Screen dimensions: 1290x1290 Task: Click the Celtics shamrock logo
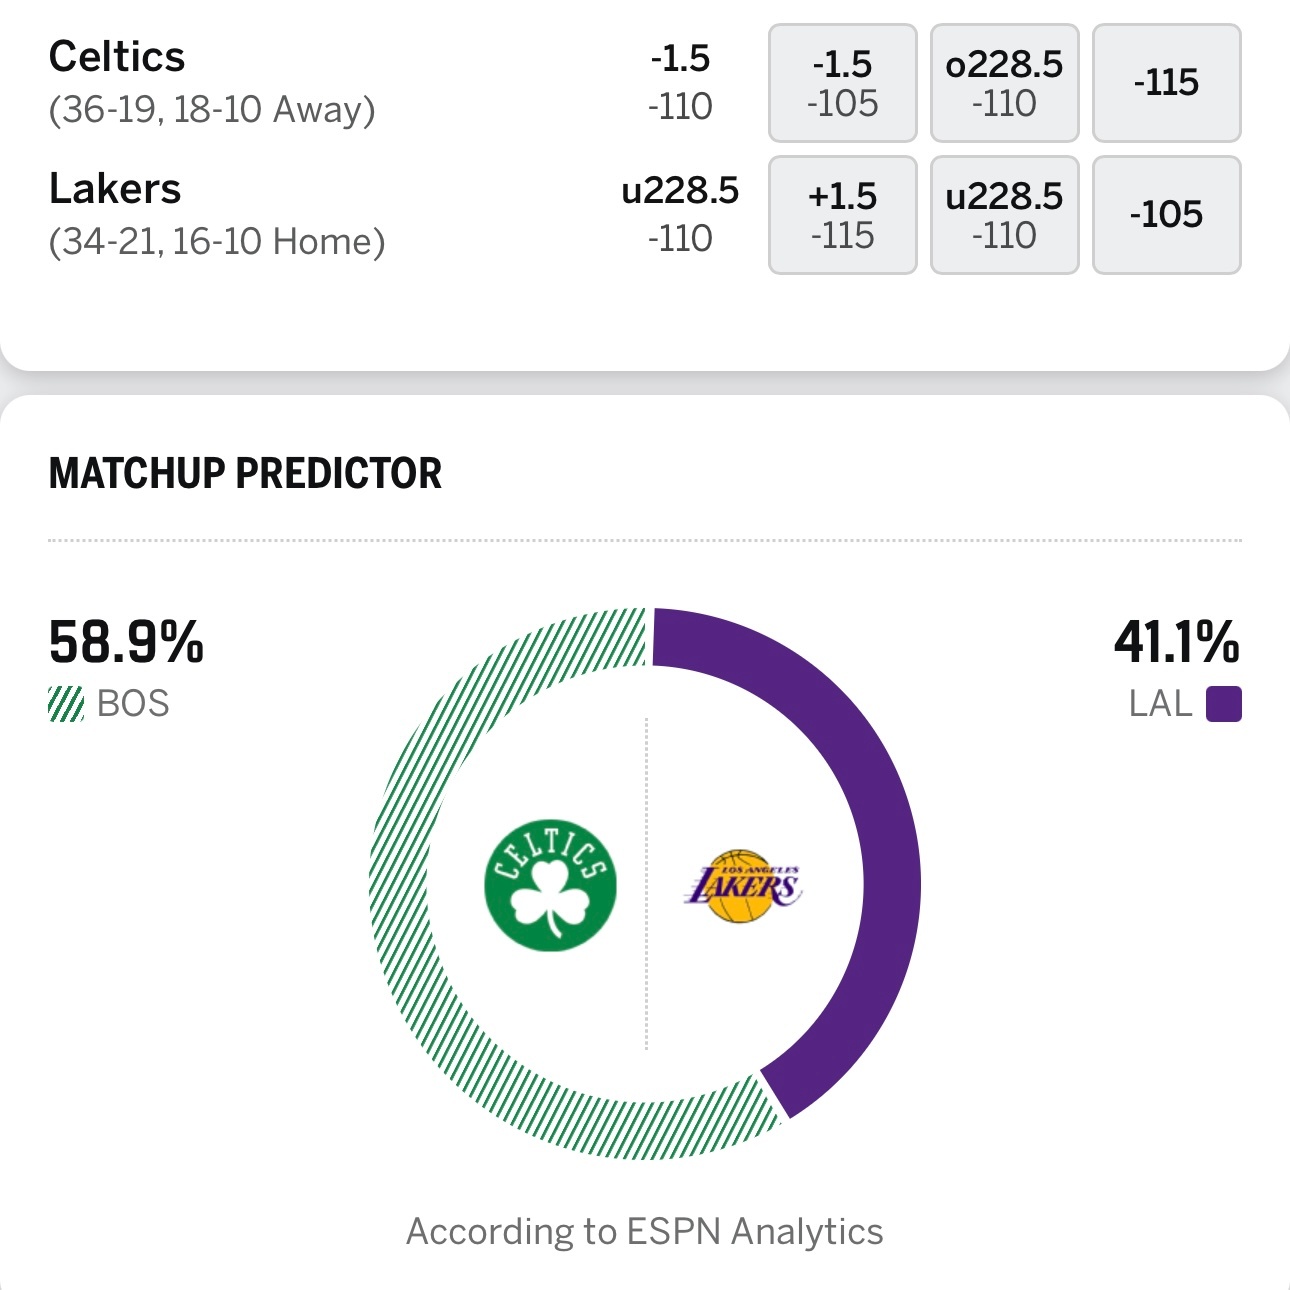(550, 886)
